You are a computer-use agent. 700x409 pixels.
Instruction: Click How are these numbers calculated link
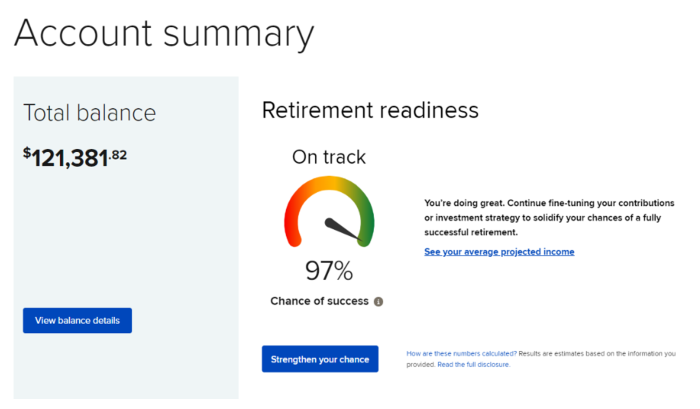click(461, 353)
